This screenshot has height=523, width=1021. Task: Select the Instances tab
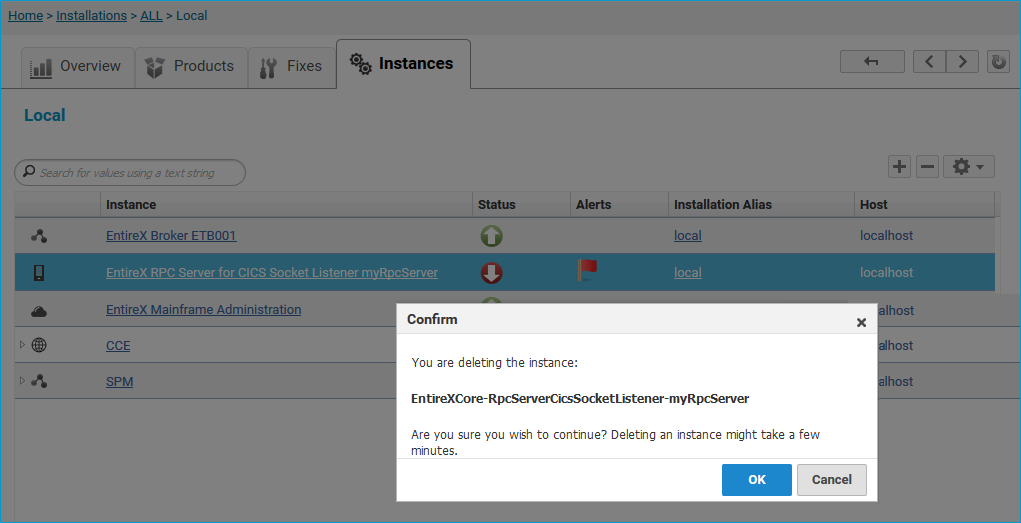click(403, 64)
